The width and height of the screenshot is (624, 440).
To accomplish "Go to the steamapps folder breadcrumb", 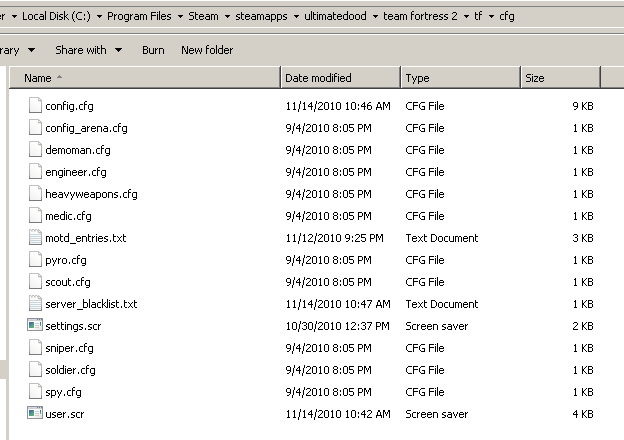I will pos(261,16).
